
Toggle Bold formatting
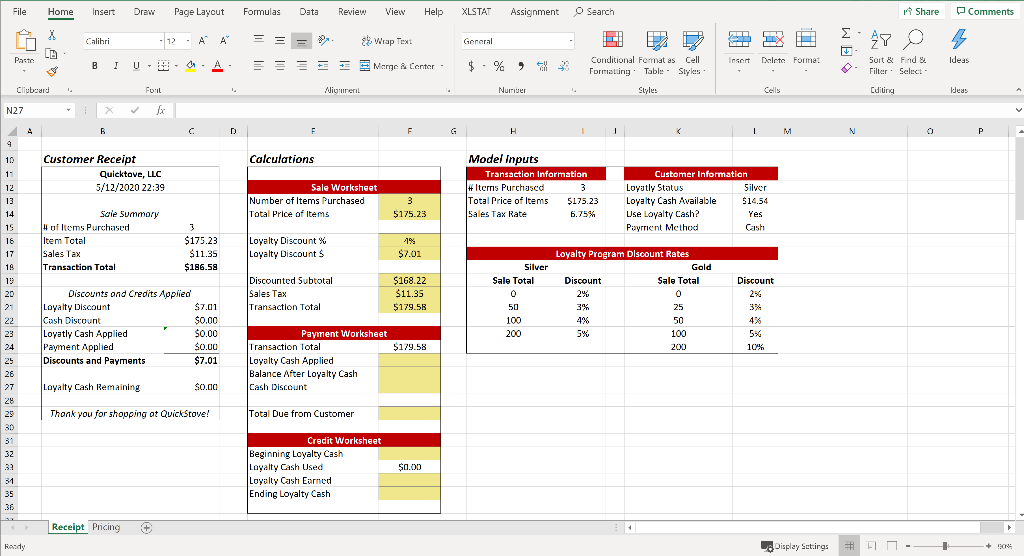95,65
